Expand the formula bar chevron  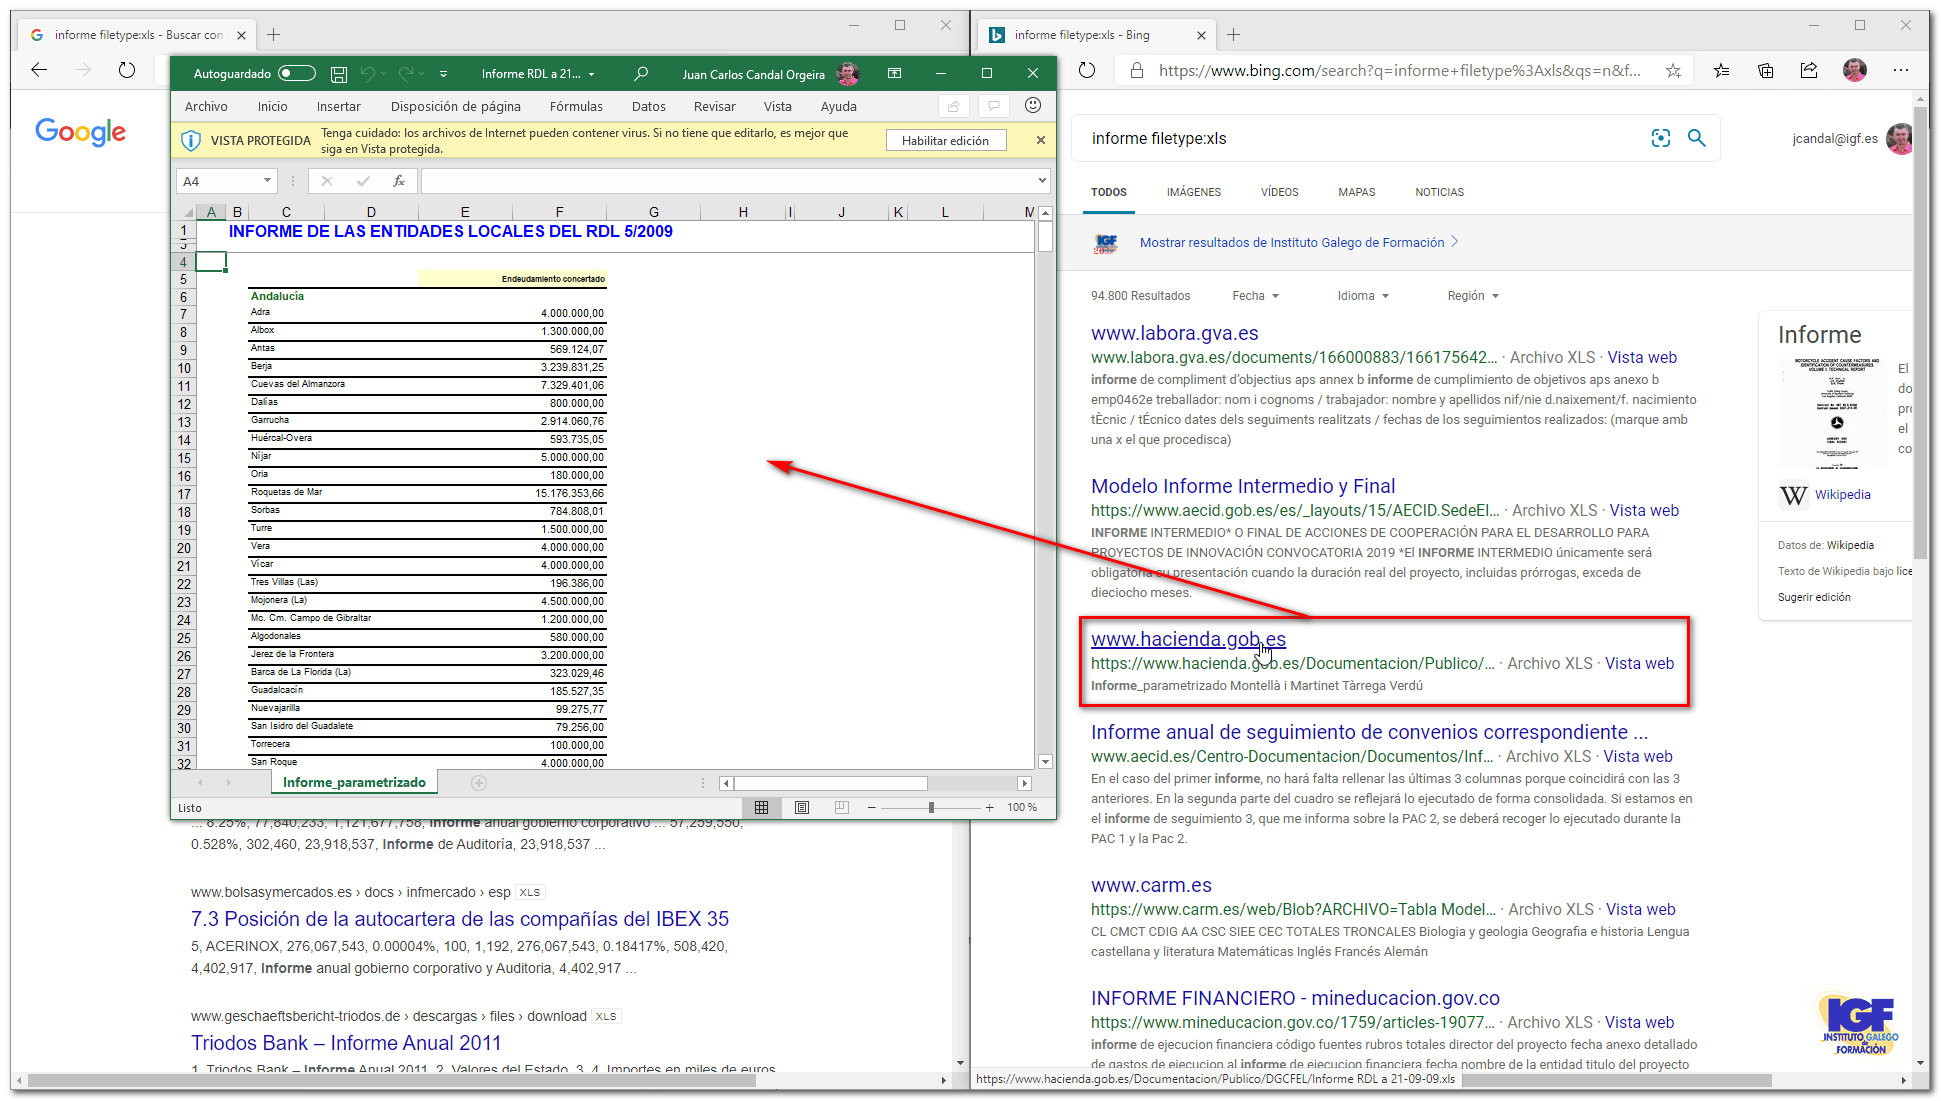[x=1042, y=181]
